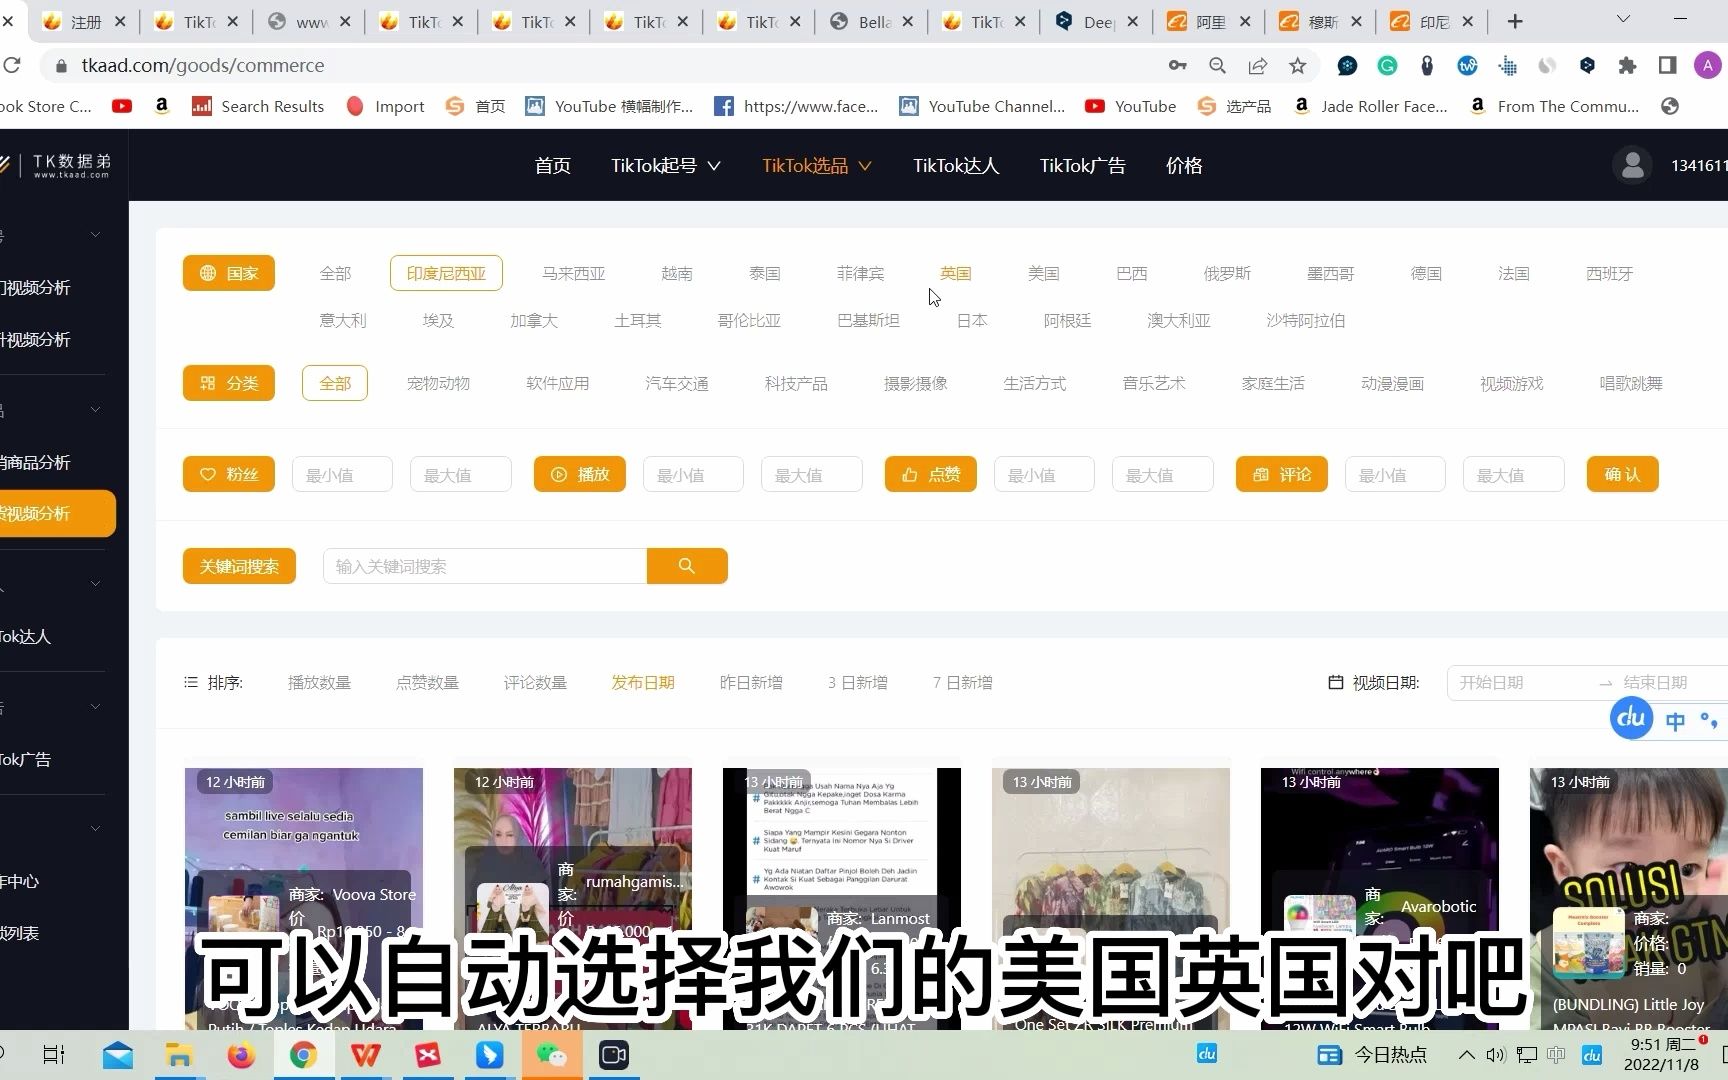Open Chrome from the taskbar
Viewport: 1728px width, 1080px height.
pos(303,1055)
